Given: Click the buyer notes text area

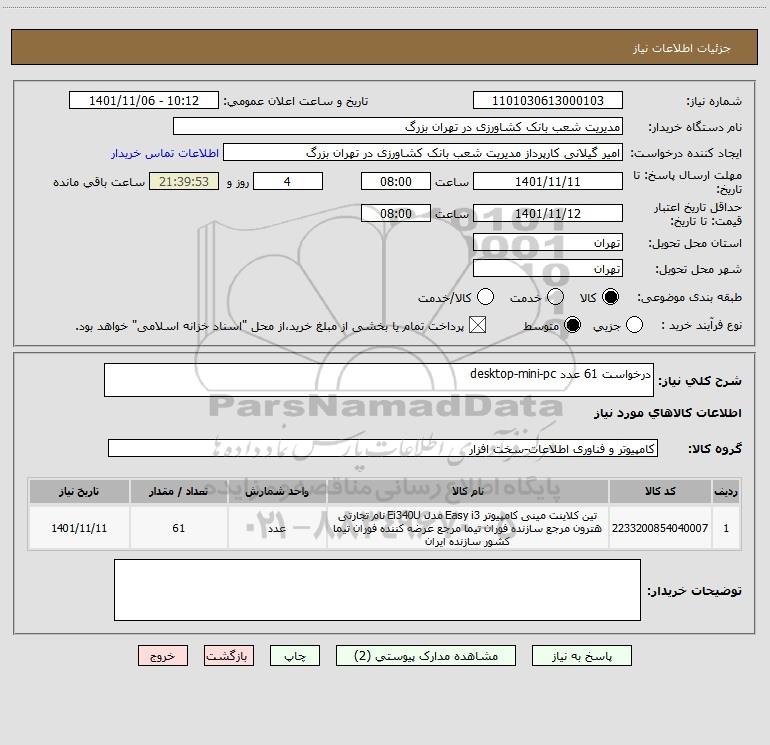Looking at the screenshot, I should (x=377, y=590).
